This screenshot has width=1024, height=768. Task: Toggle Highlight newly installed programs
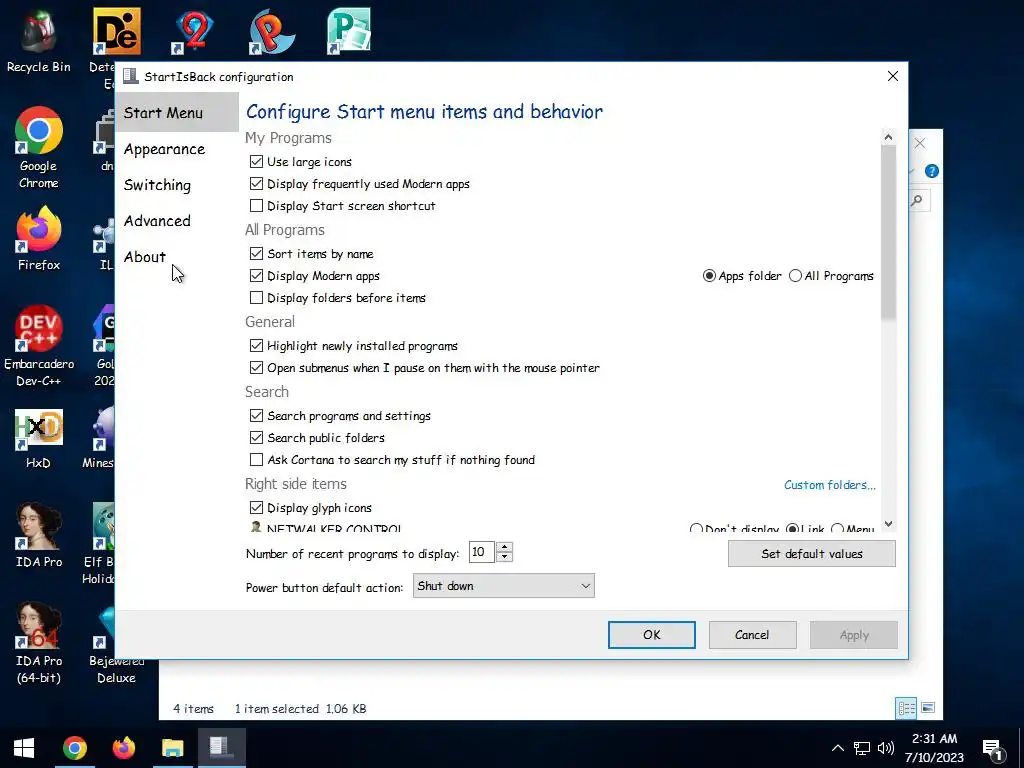point(256,345)
